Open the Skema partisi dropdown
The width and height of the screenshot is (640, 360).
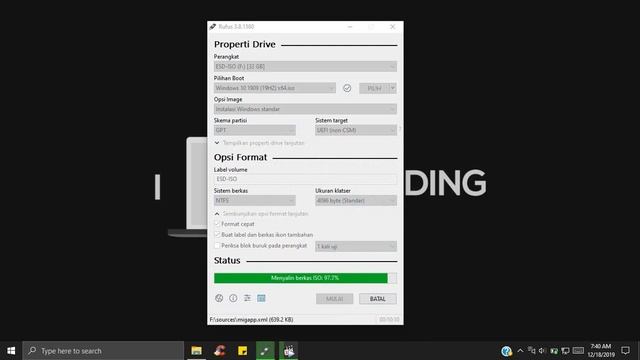coord(255,130)
